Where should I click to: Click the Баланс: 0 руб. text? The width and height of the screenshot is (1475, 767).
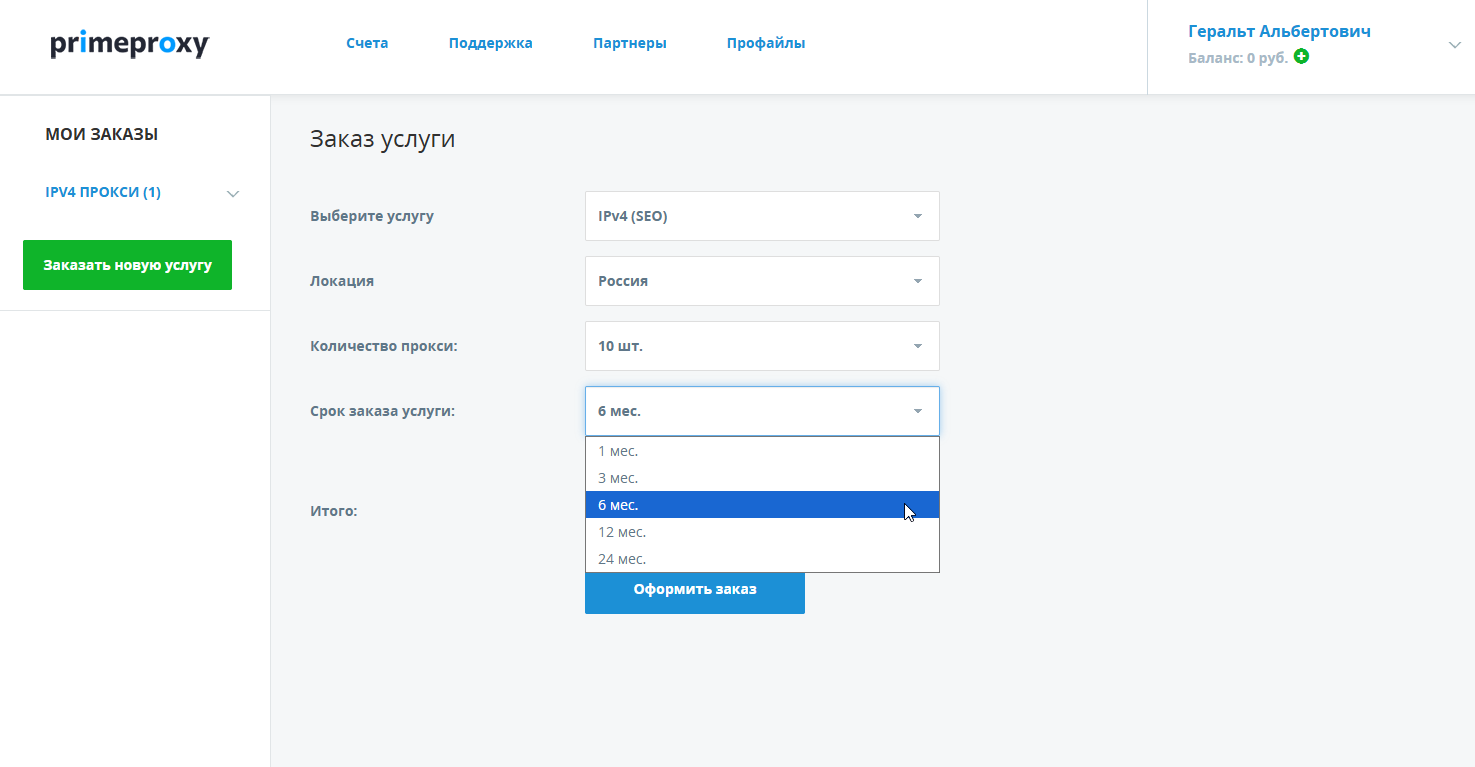click(1238, 58)
